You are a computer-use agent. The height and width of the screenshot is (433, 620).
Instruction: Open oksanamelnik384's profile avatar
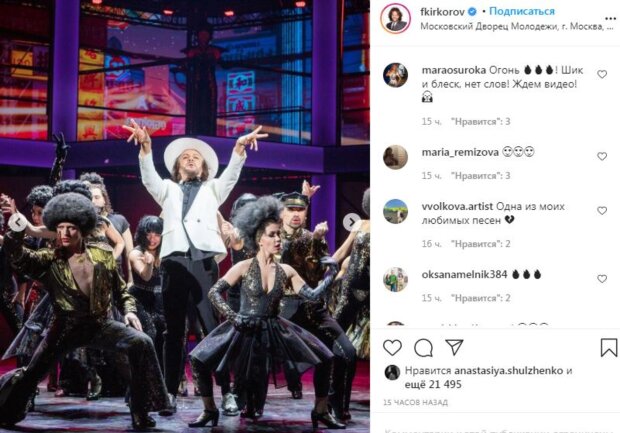pyautogui.click(x=395, y=280)
